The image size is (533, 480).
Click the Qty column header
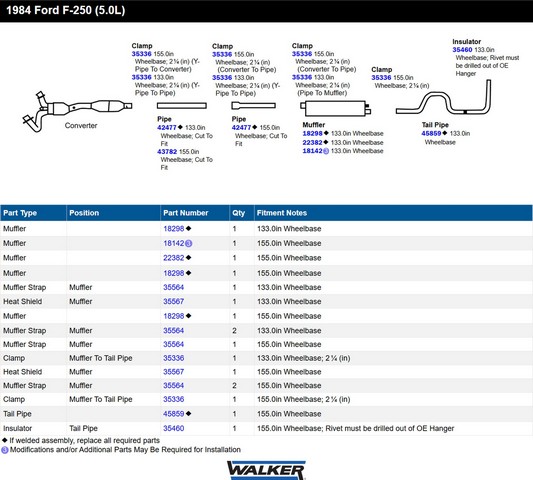pos(242,213)
